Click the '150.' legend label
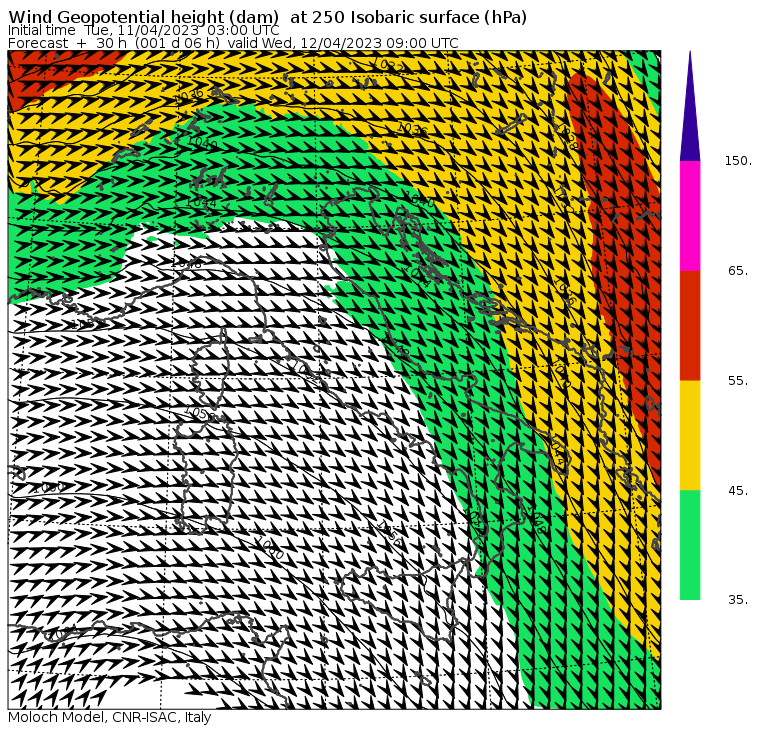Viewport: 760px width, 731px height. tap(738, 160)
